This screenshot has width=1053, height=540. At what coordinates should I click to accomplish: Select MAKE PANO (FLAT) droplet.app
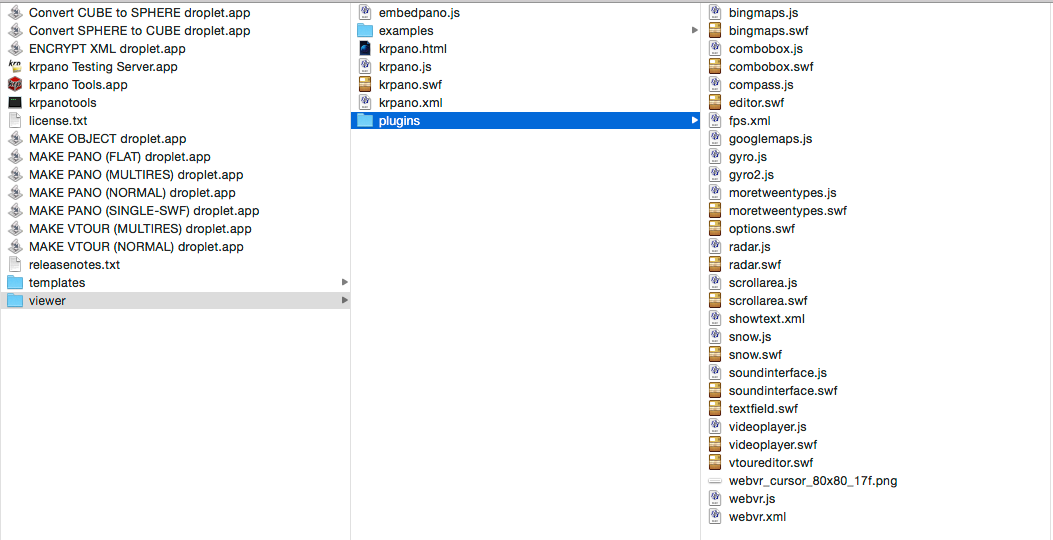pyautogui.click(x=120, y=156)
